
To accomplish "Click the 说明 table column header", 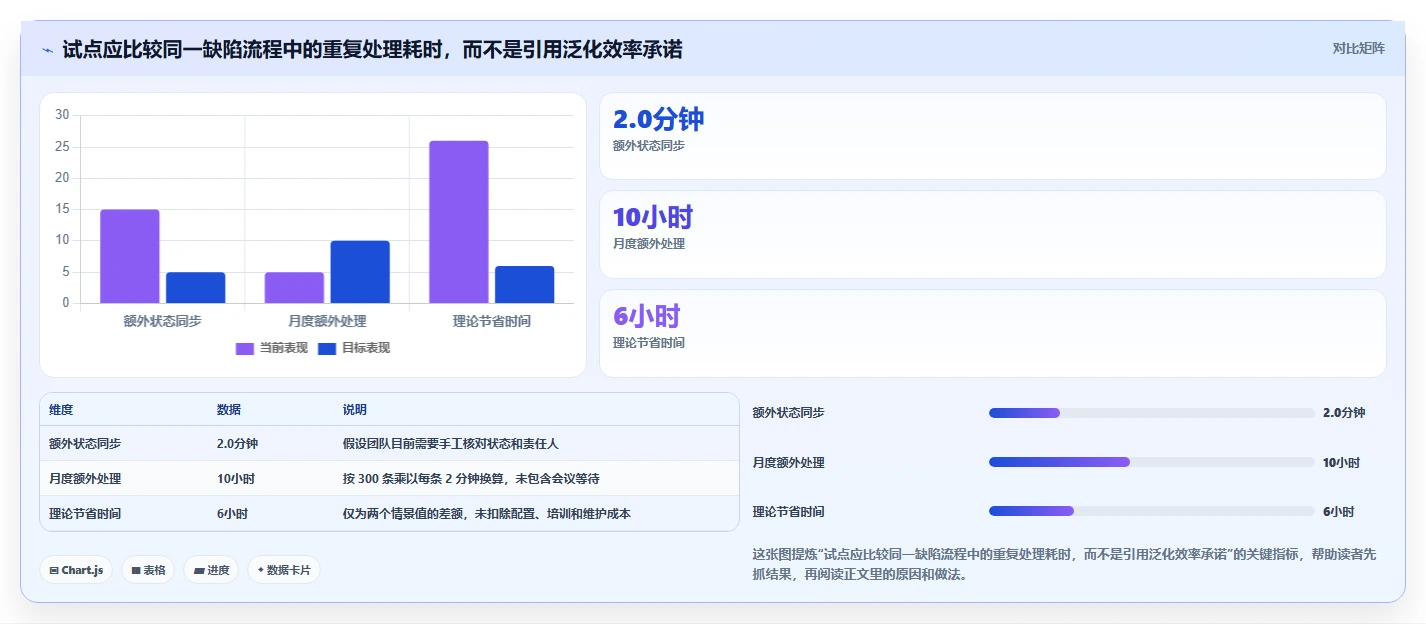I will 355,410.
